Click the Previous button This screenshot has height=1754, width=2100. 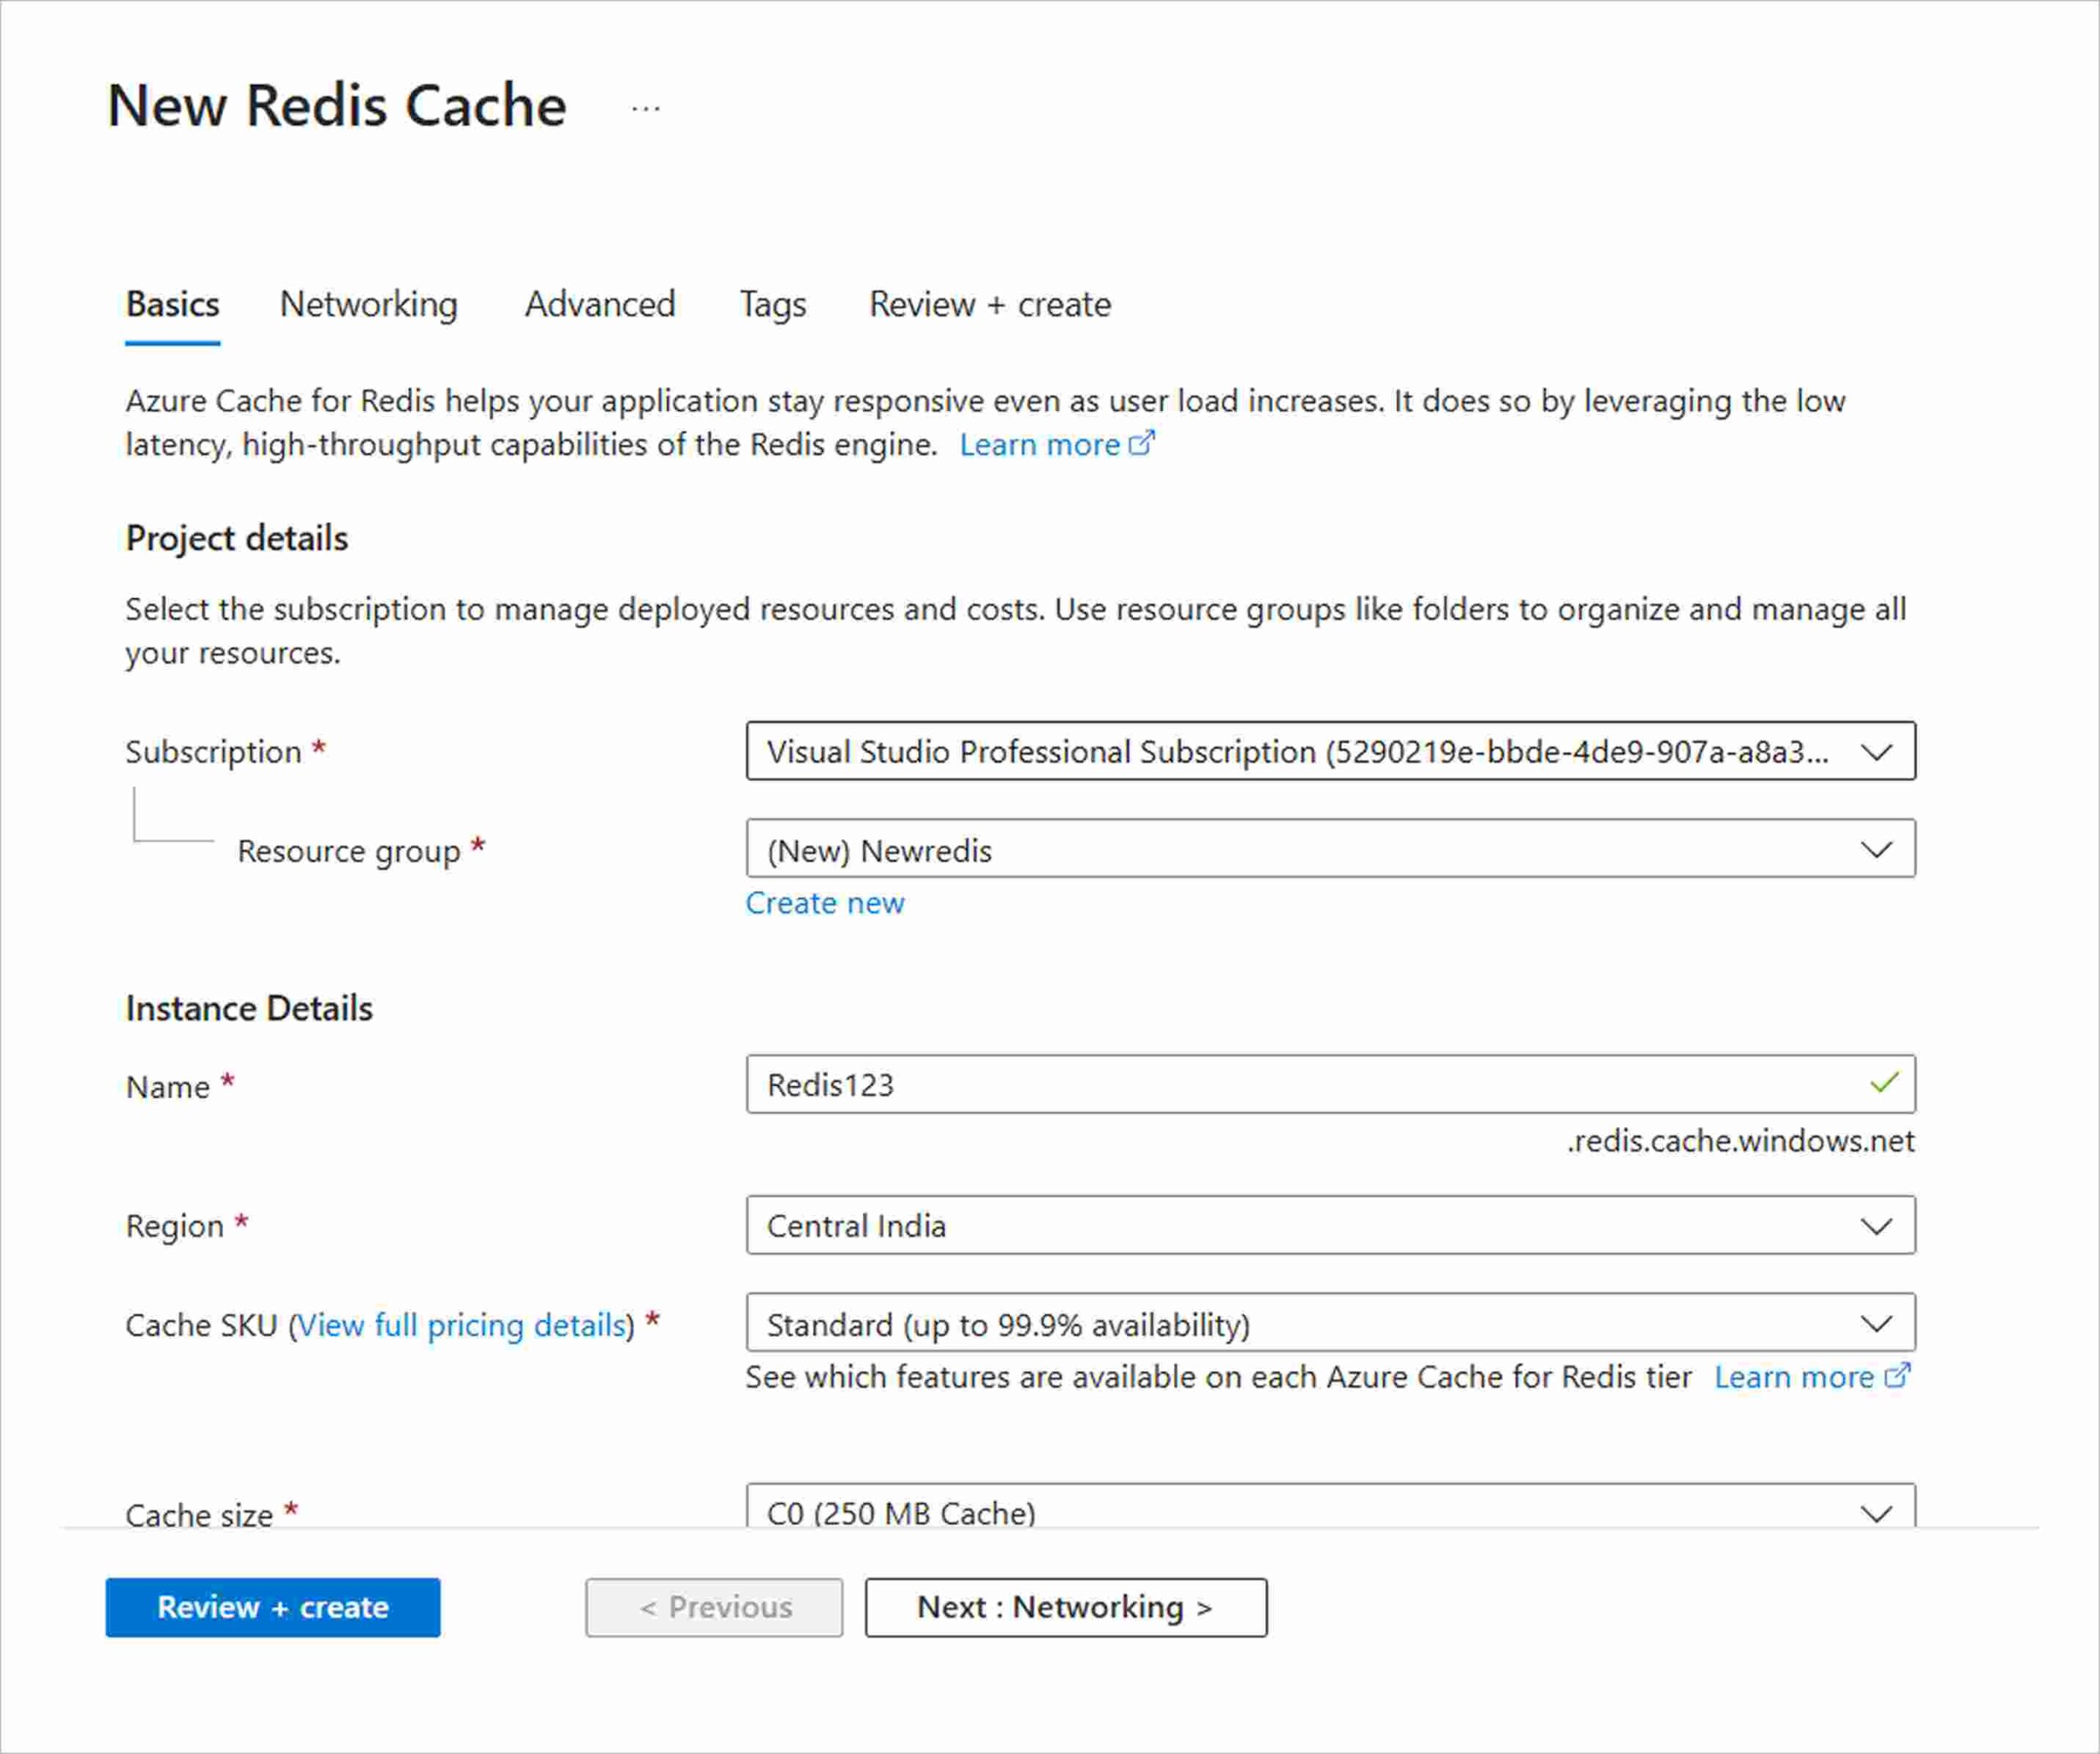point(714,1607)
